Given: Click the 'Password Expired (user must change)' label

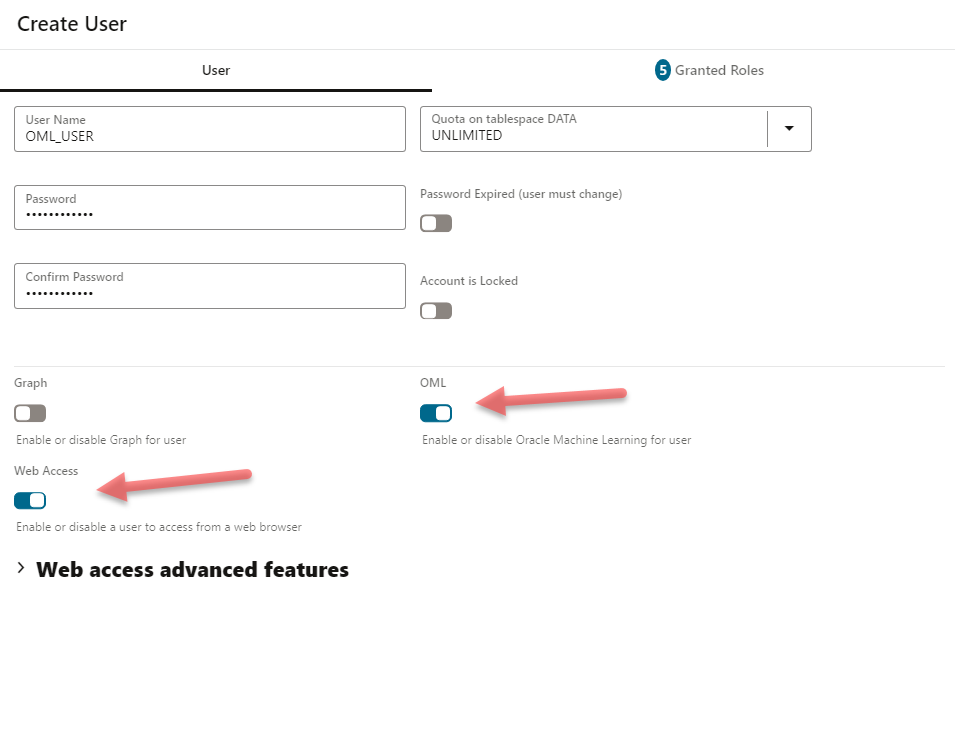Looking at the screenshot, I should [521, 194].
